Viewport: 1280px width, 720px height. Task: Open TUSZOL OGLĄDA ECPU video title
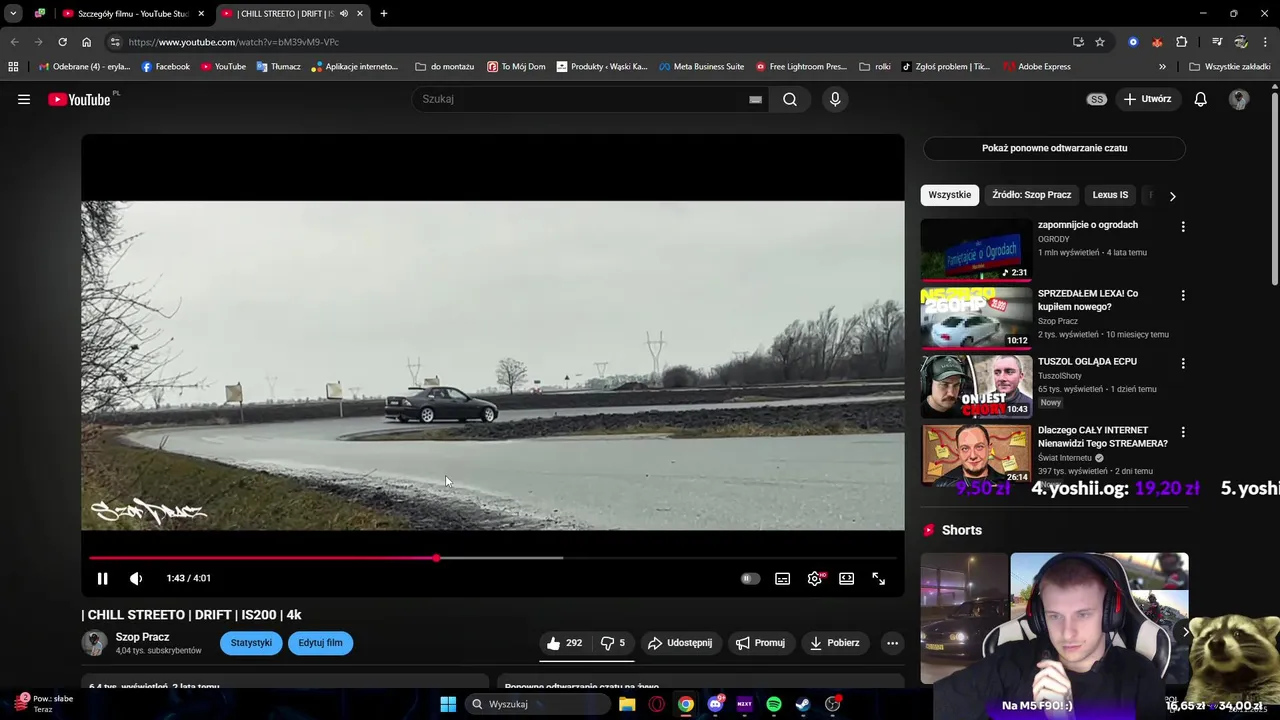click(1087, 362)
